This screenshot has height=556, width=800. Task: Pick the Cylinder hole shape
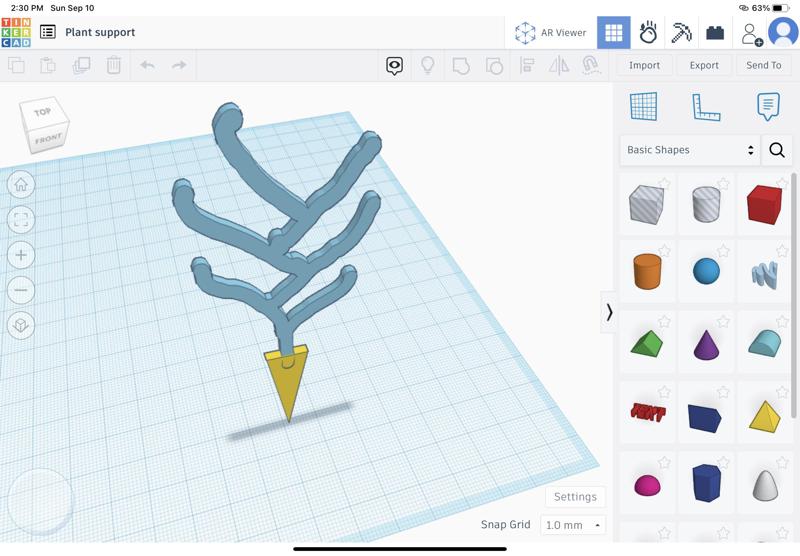tap(706, 204)
